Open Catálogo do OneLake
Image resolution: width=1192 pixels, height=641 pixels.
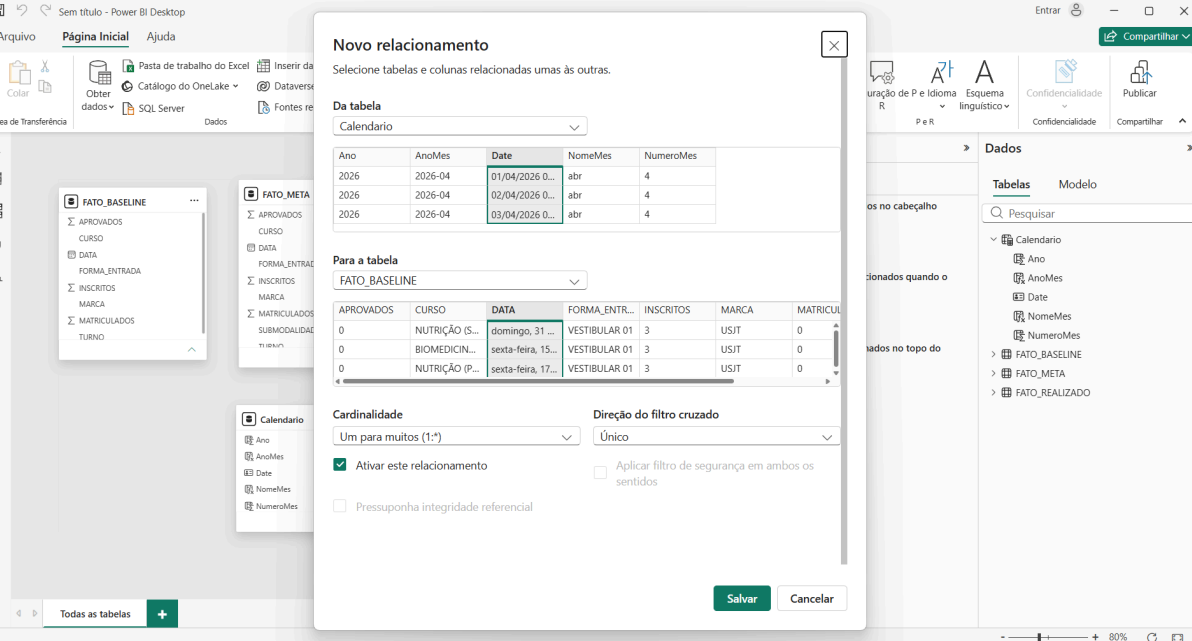pyautogui.click(x=180, y=86)
